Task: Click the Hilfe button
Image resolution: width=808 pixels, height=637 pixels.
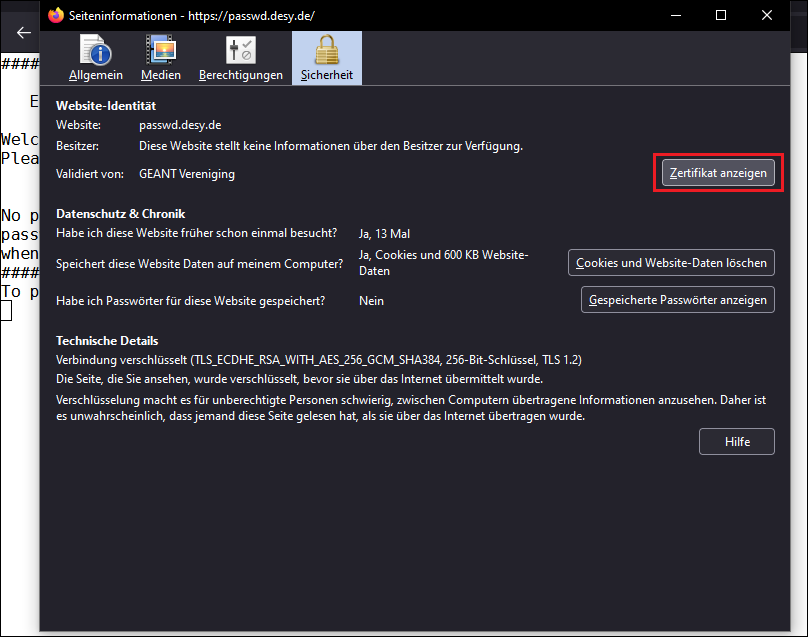Action: point(736,442)
